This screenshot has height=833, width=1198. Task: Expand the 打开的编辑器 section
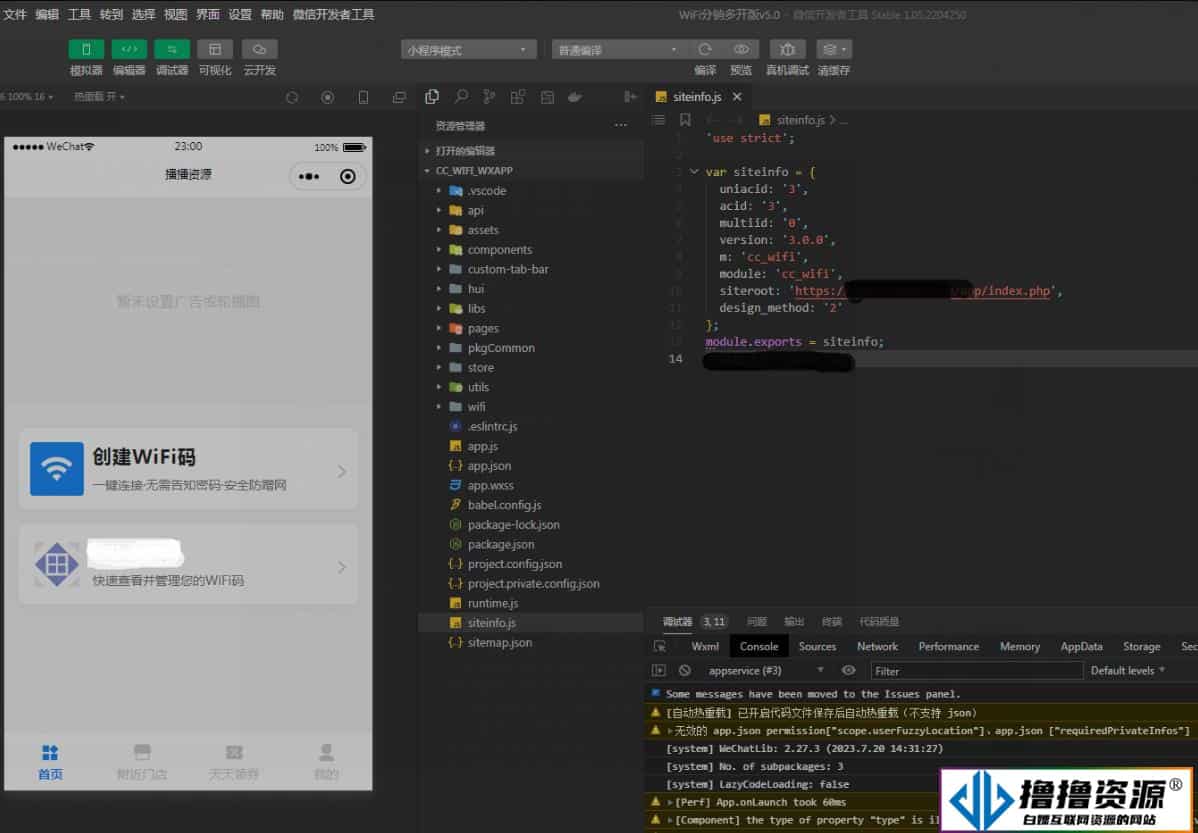pyautogui.click(x=531, y=151)
